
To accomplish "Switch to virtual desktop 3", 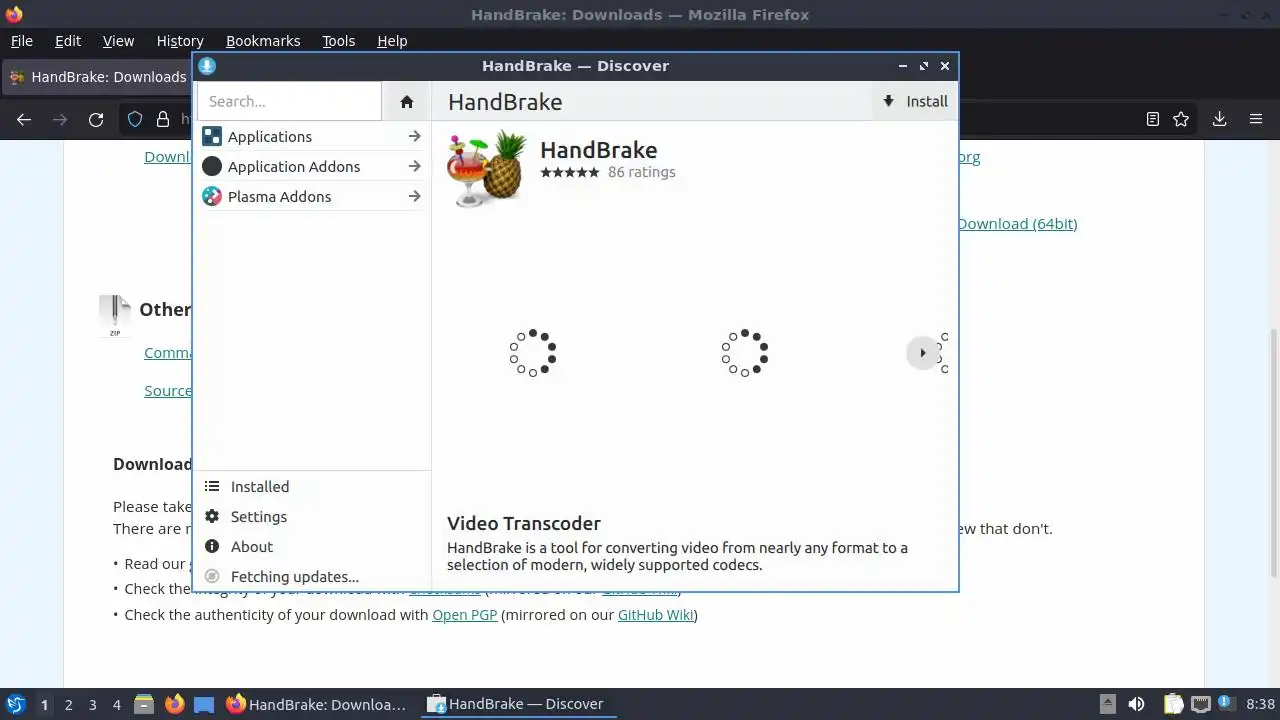I will (x=92, y=705).
